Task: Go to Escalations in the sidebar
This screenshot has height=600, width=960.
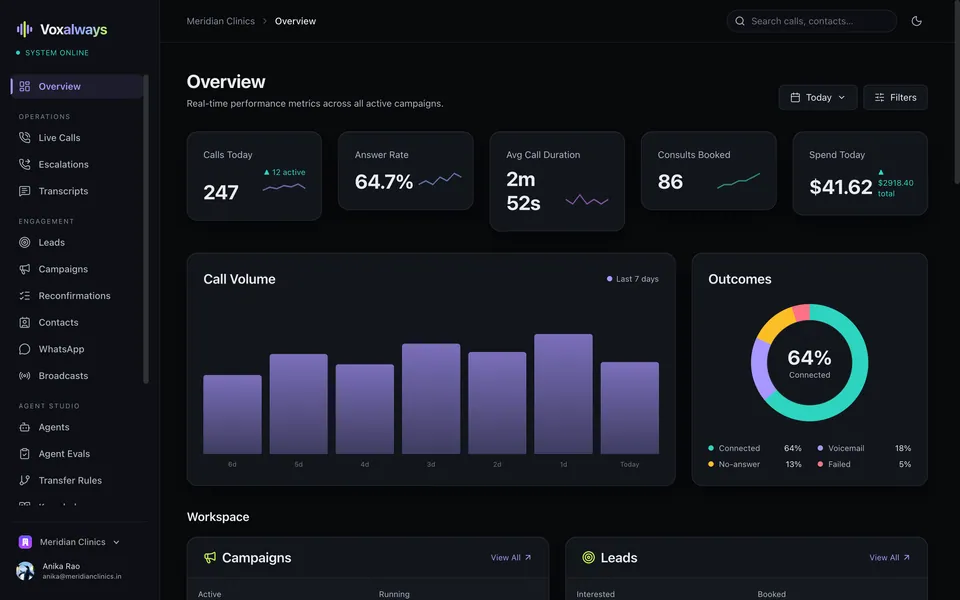Action: click(77, 164)
